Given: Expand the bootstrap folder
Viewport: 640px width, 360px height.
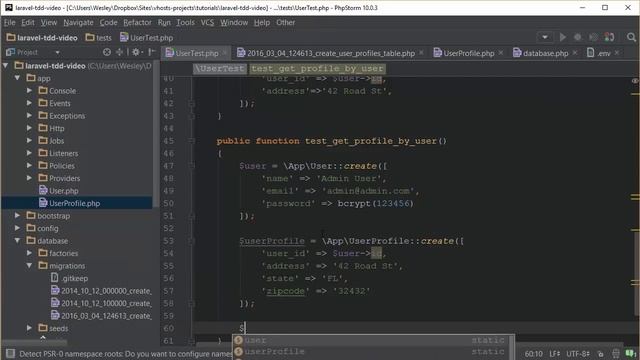Looking at the screenshot, I should coord(18,216).
